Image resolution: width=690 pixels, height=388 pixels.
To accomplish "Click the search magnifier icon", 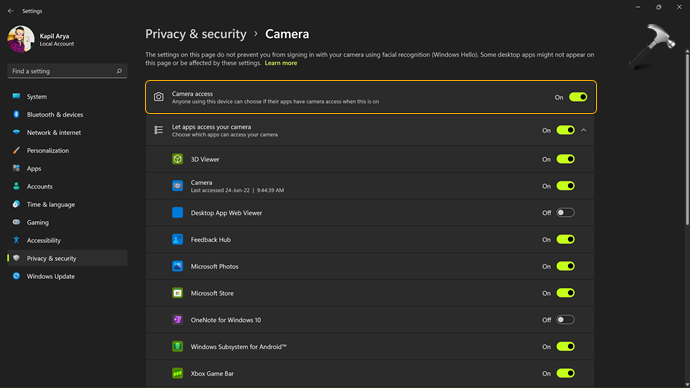I will (x=119, y=71).
